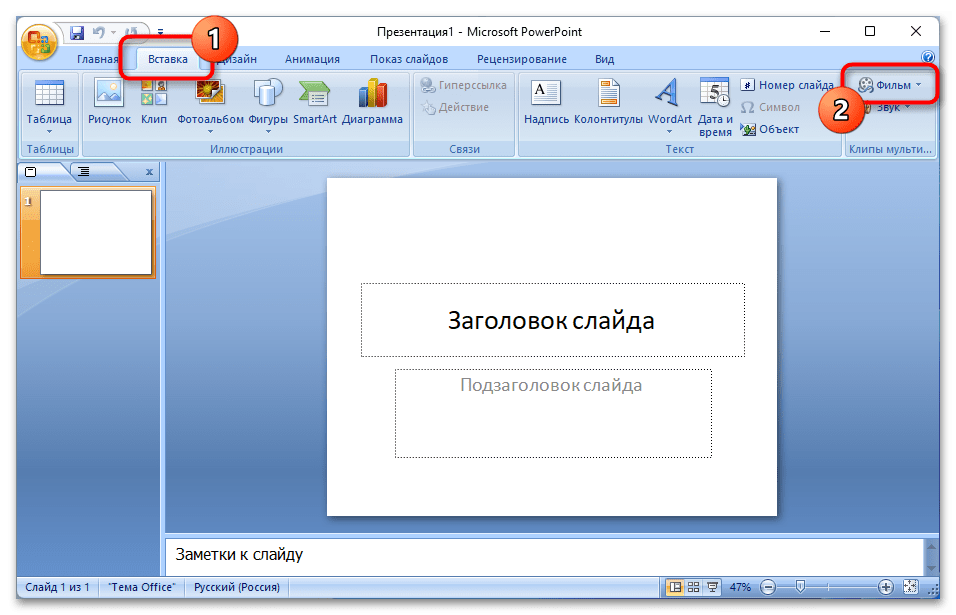Open the Показ слайдов tab
956x615 pixels.
(x=408, y=59)
